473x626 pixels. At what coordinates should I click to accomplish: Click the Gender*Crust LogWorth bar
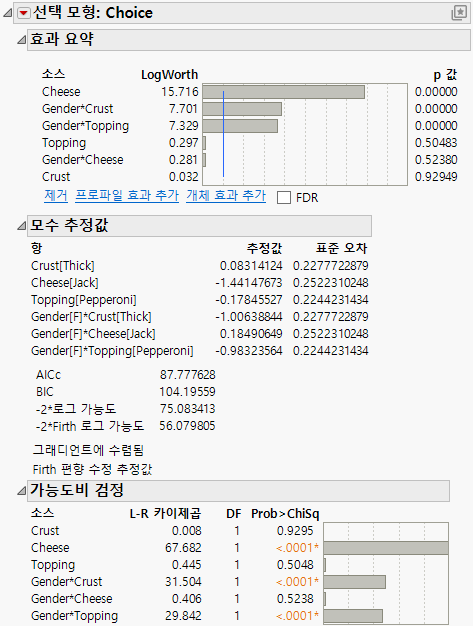[242, 109]
